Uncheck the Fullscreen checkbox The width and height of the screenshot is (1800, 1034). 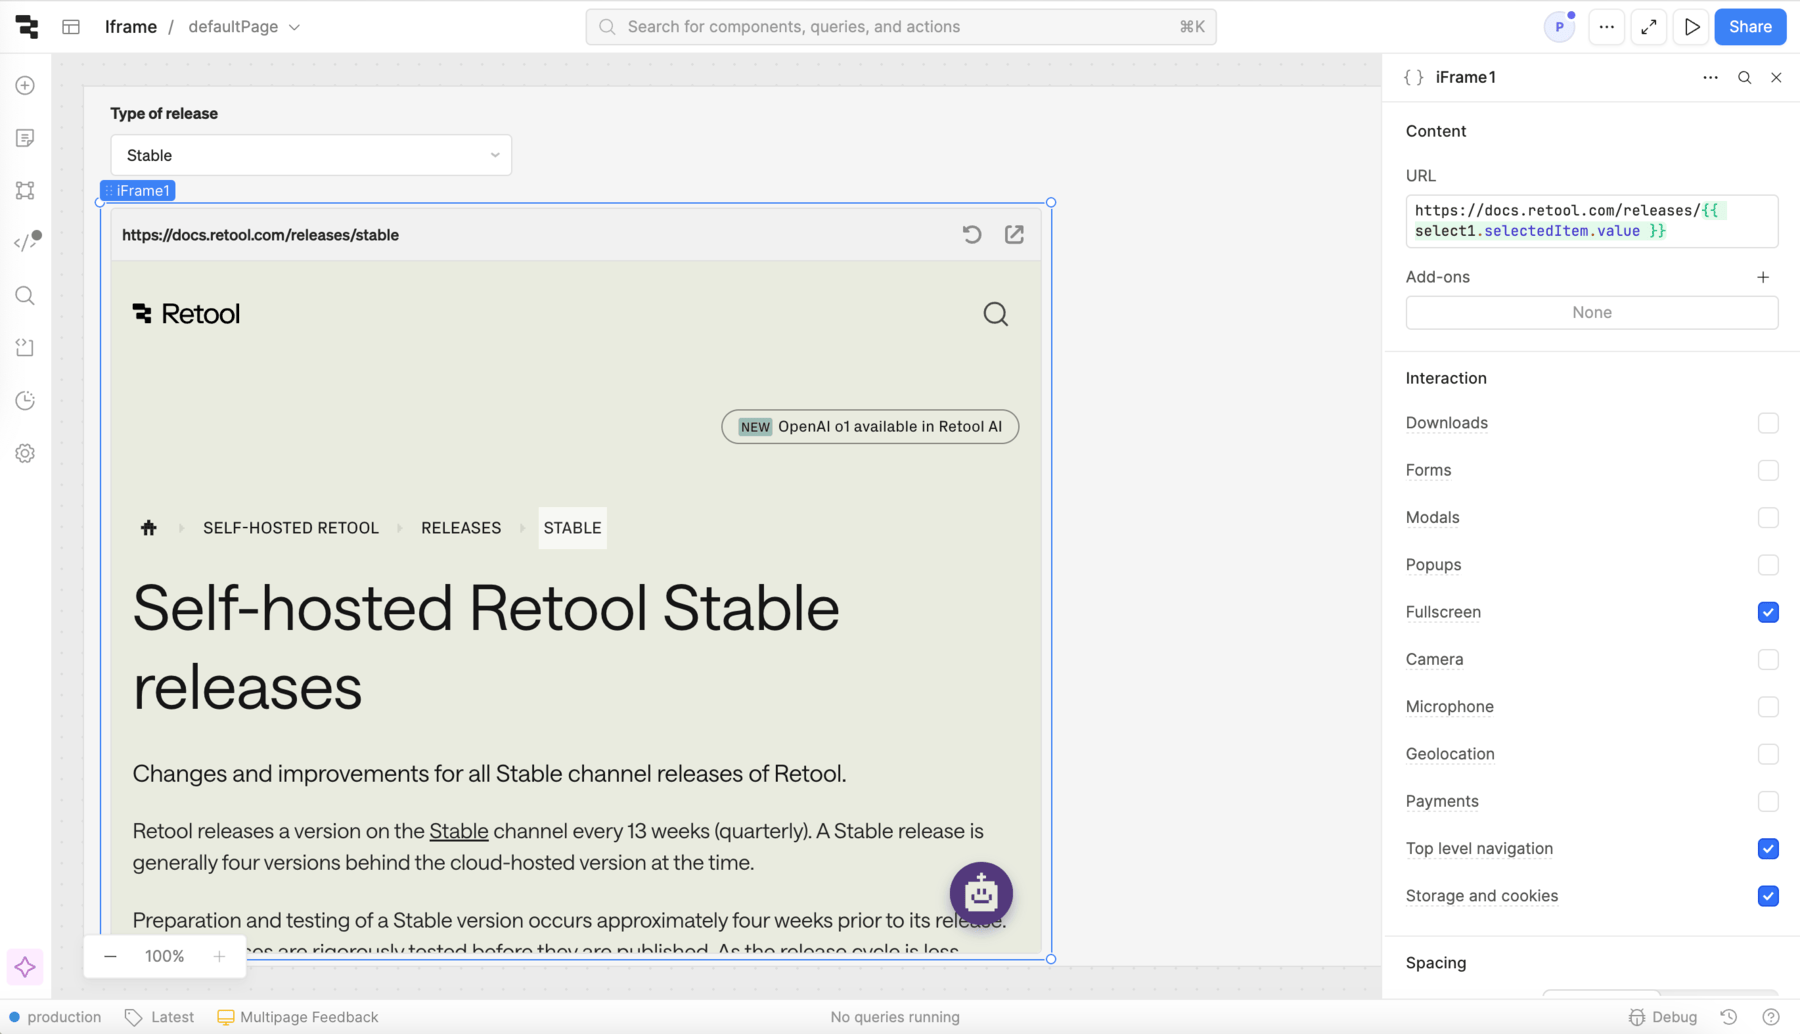pyautogui.click(x=1768, y=612)
